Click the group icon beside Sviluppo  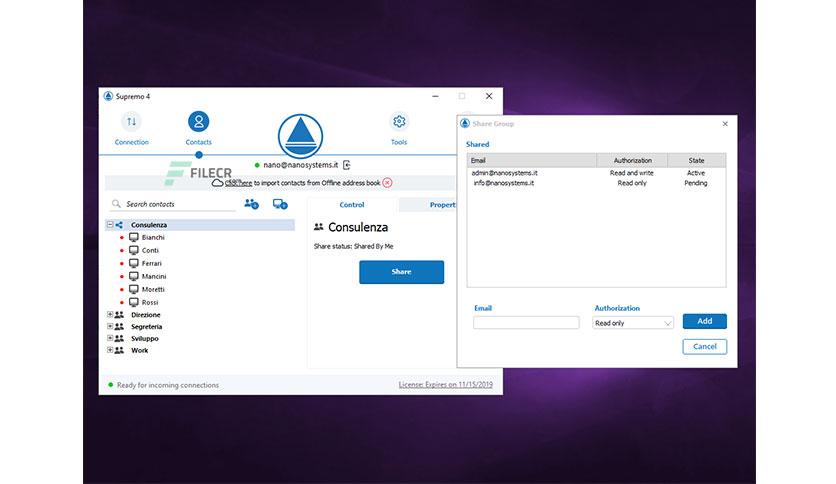[119, 338]
